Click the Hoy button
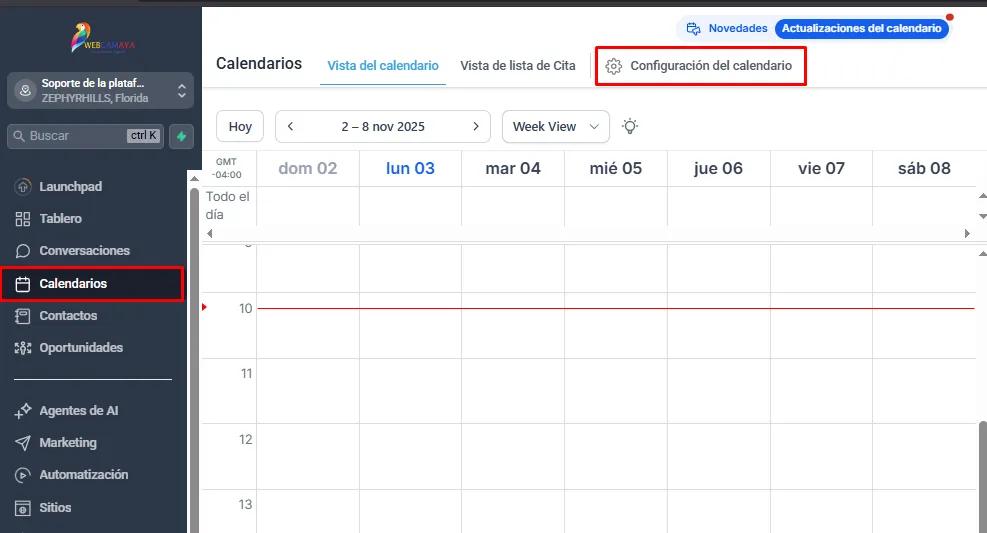The image size is (987, 533). 240,126
